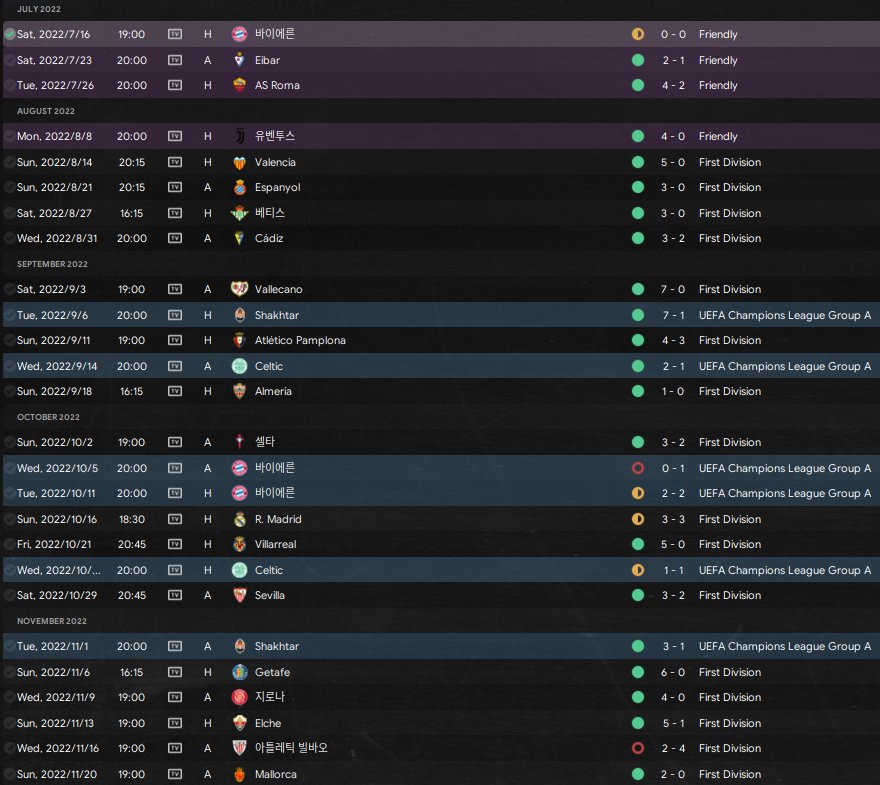The width and height of the screenshot is (880, 785).
Task: Click the SEPTEMBER 2022 month header
Action: coord(52,264)
